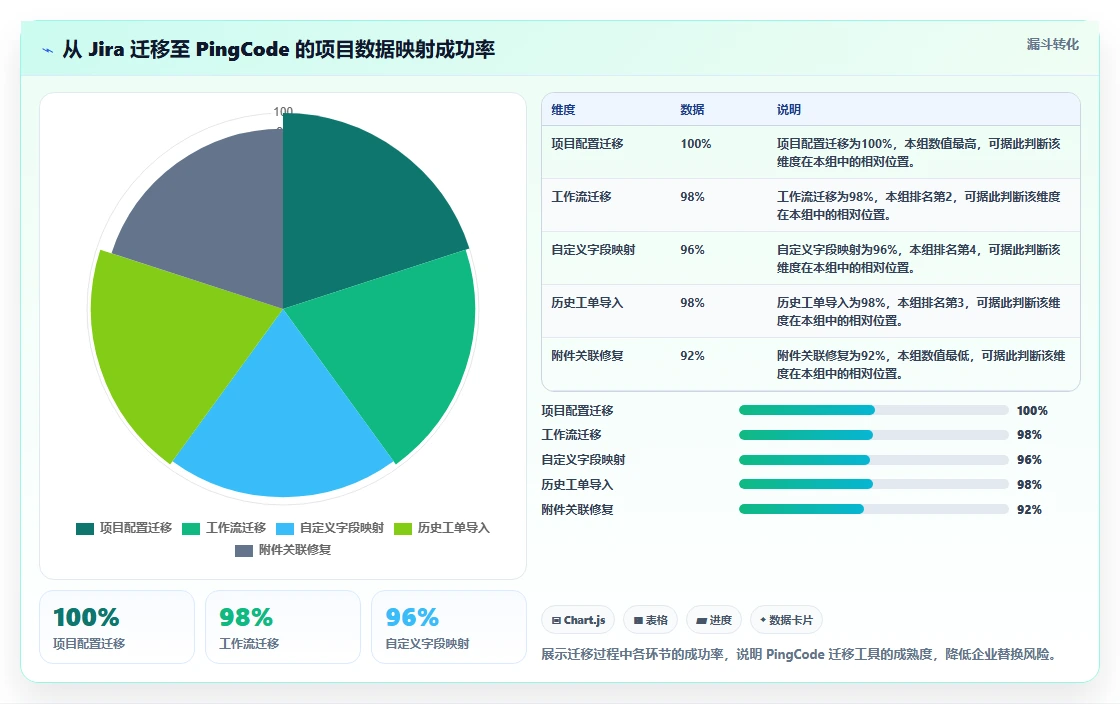1120x704 pixels.
Task: Open the 98% 工作流迁移 stat card
Action: pyautogui.click(x=283, y=627)
